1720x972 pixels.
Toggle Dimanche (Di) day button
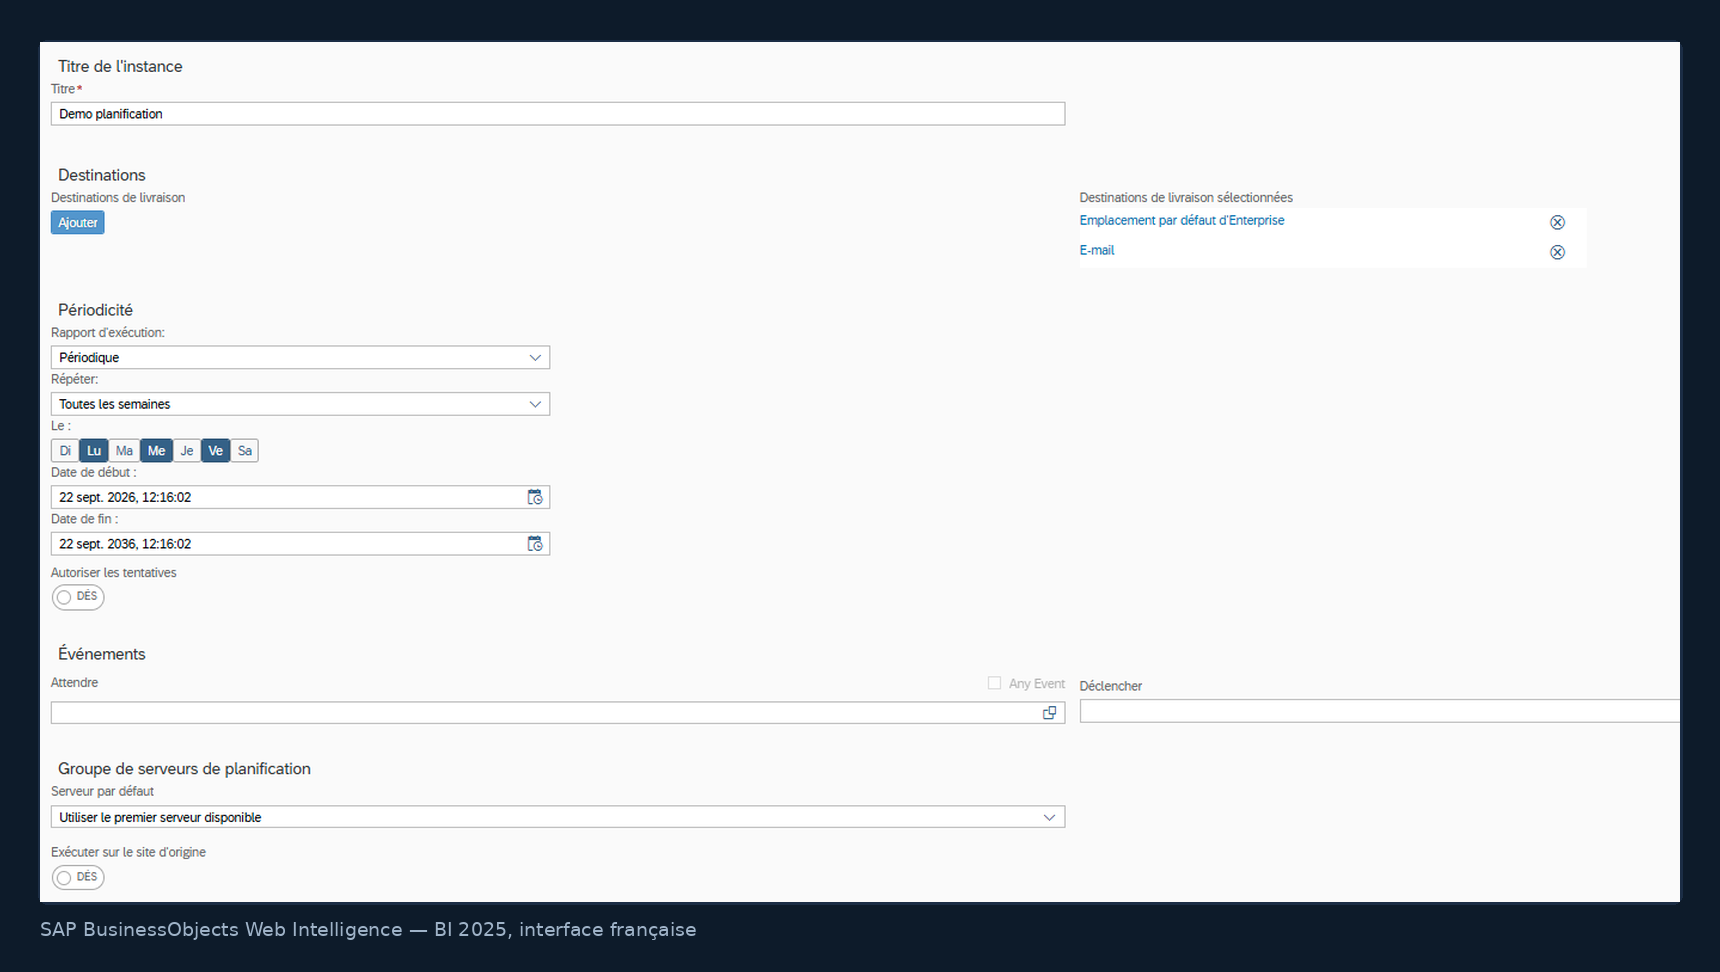(x=65, y=451)
